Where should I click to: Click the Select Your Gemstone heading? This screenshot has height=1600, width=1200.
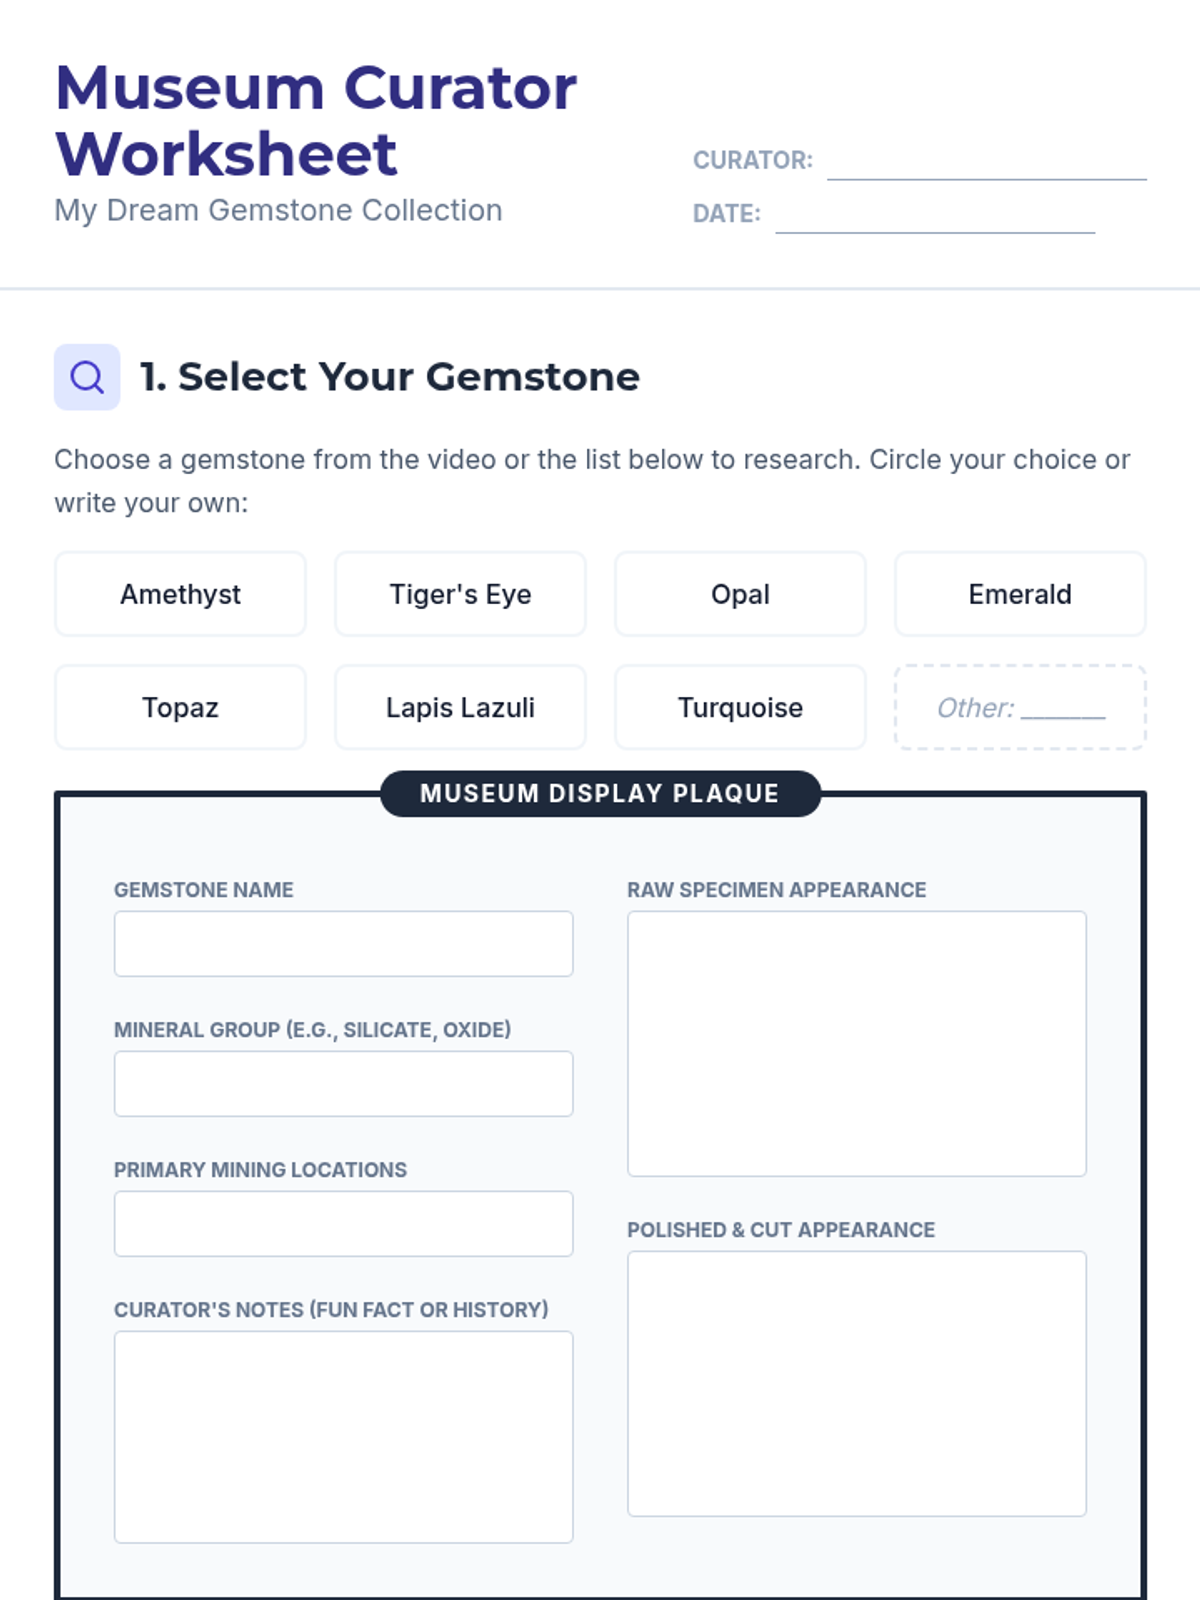pyautogui.click(x=389, y=377)
